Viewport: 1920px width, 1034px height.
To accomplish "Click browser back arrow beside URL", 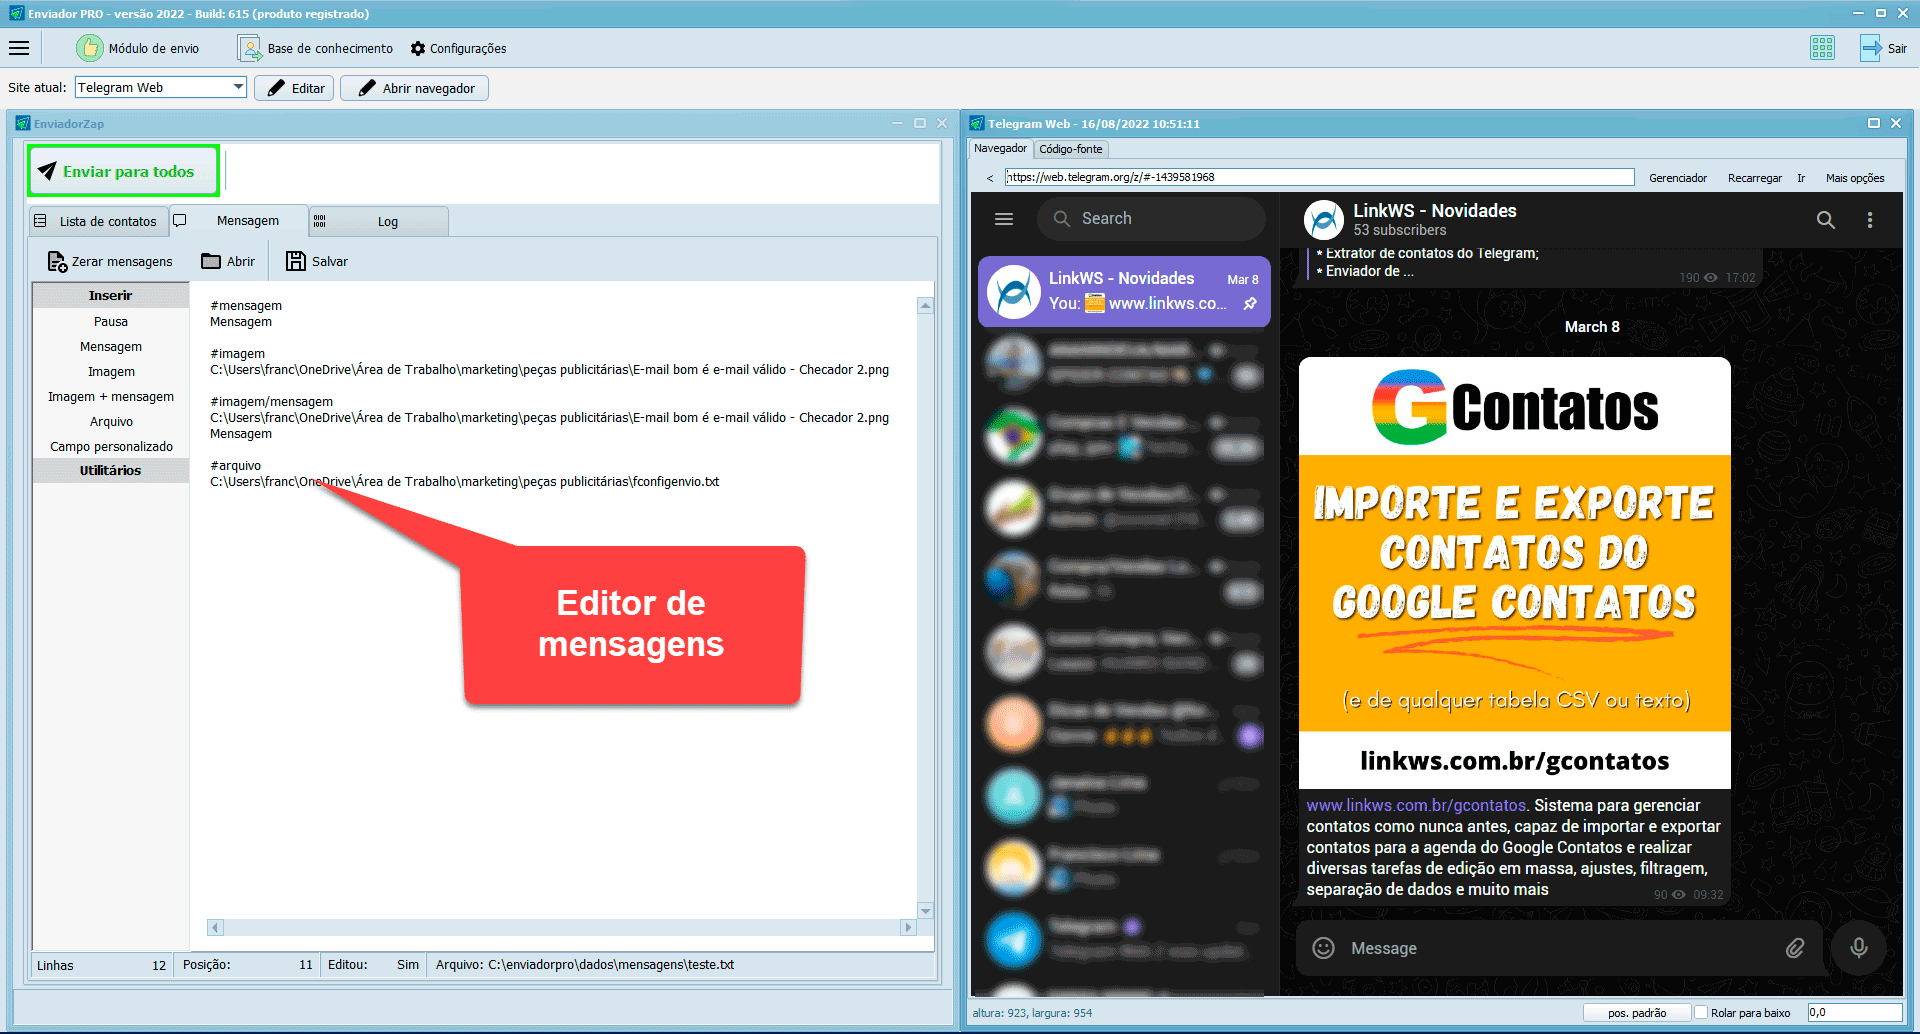I will click(990, 178).
